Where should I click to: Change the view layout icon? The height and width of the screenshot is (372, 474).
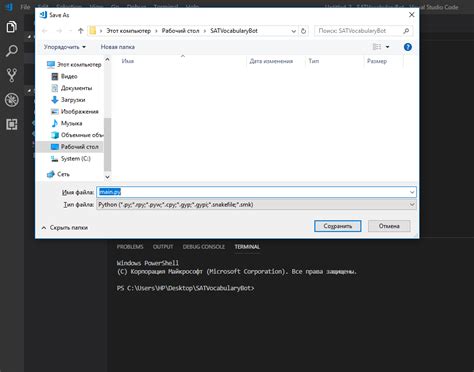point(377,47)
